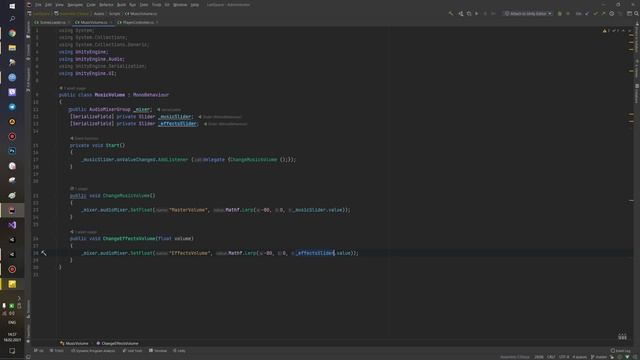Screen dimensions: 640x360
Task: Open Telegram from the taskbar
Action: [x=12, y=107]
